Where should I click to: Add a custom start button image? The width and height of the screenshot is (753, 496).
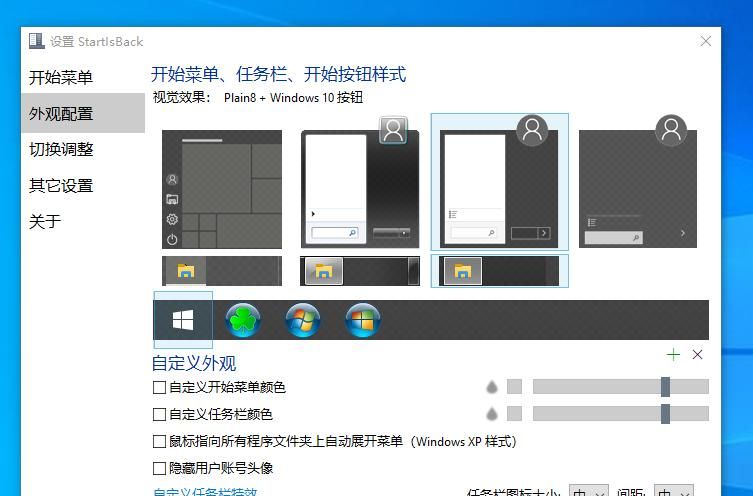pyautogui.click(x=673, y=355)
